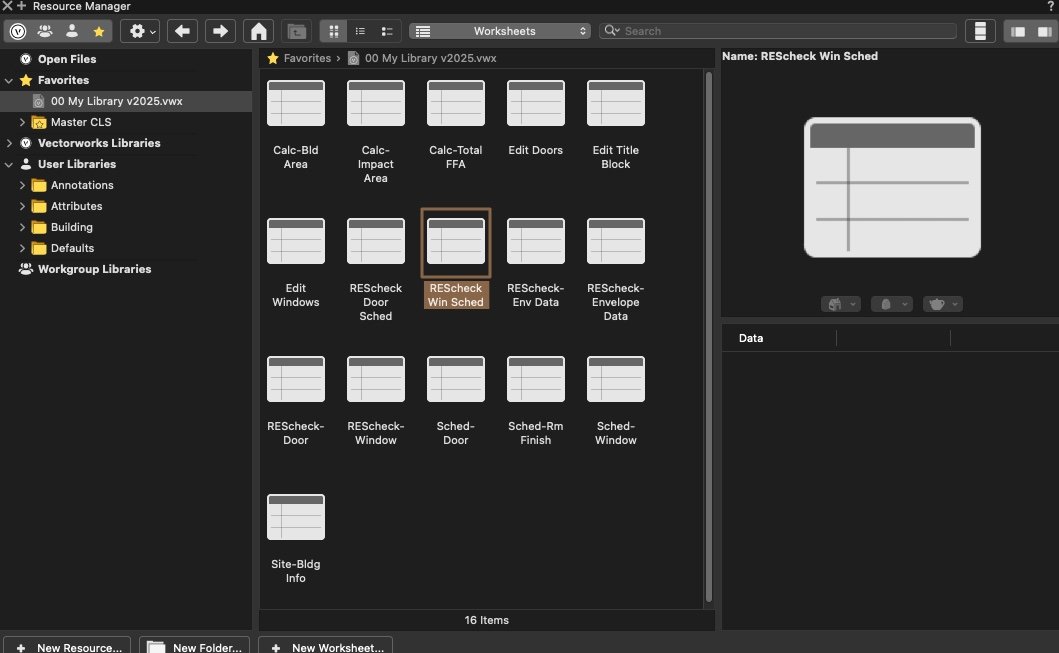1059x653 pixels.
Task: Open the gear action menu
Action: point(139,31)
